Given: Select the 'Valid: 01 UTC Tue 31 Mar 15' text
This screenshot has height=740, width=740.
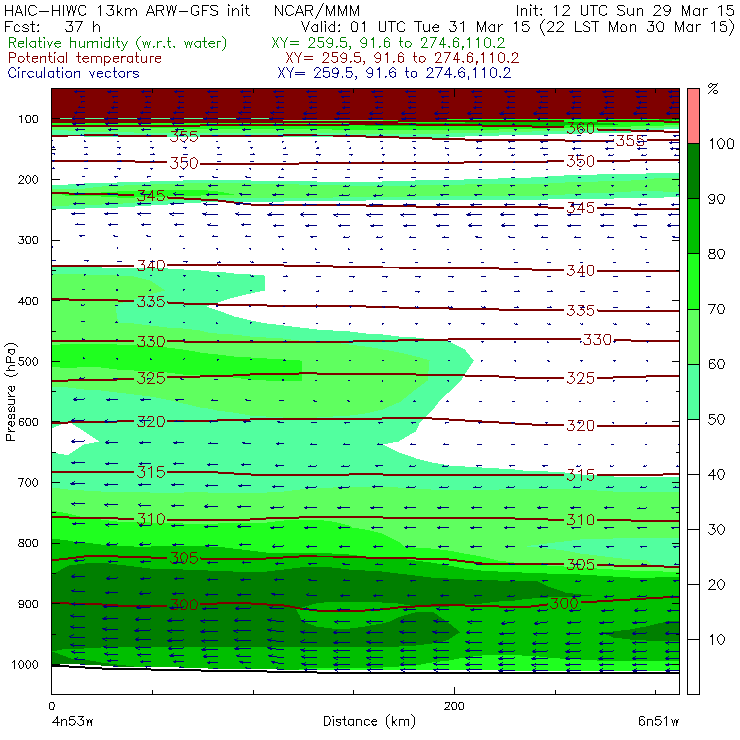Looking at the screenshot, I should 416,27.
